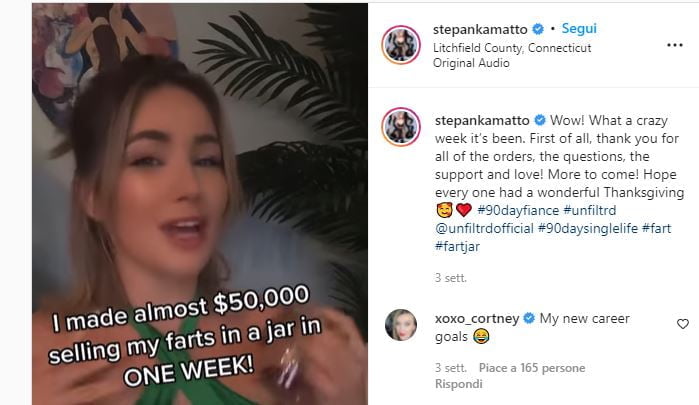This screenshot has width=699, height=405.
Task: Visit the @unfiltrdofficial mention
Action: [x=484, y=228]
